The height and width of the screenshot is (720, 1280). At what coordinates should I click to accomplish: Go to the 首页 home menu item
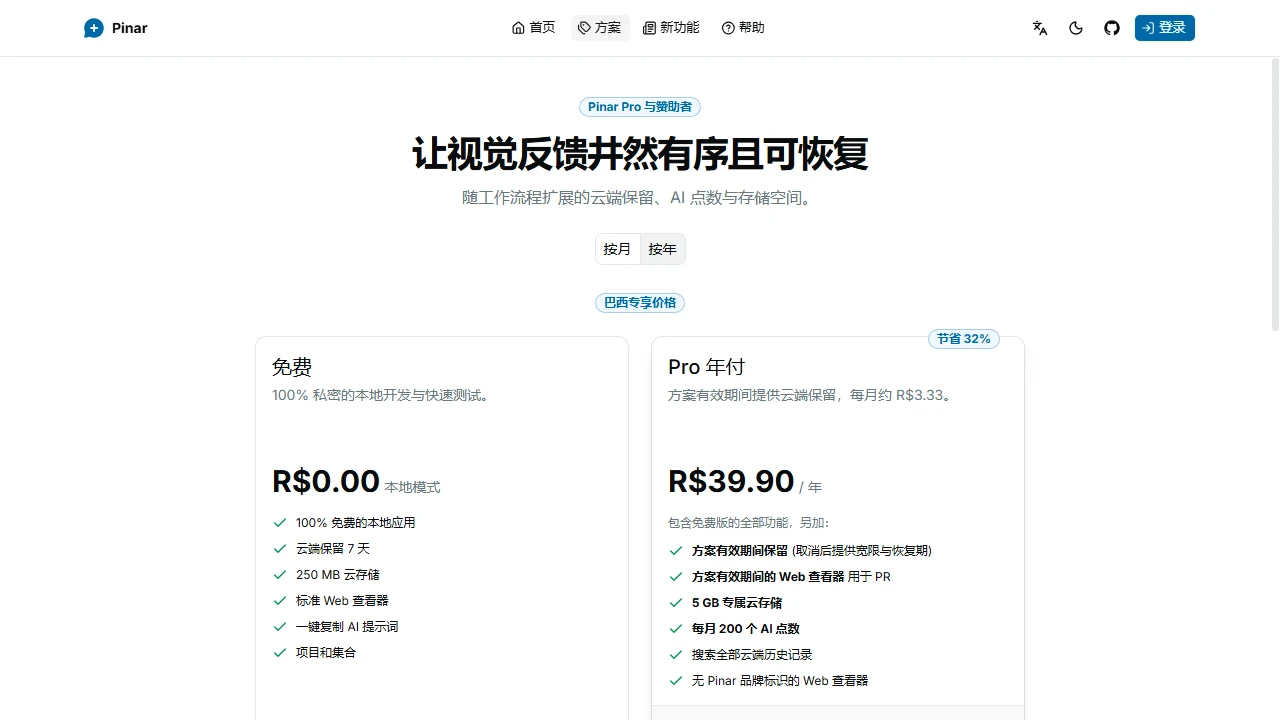[533, 28]
